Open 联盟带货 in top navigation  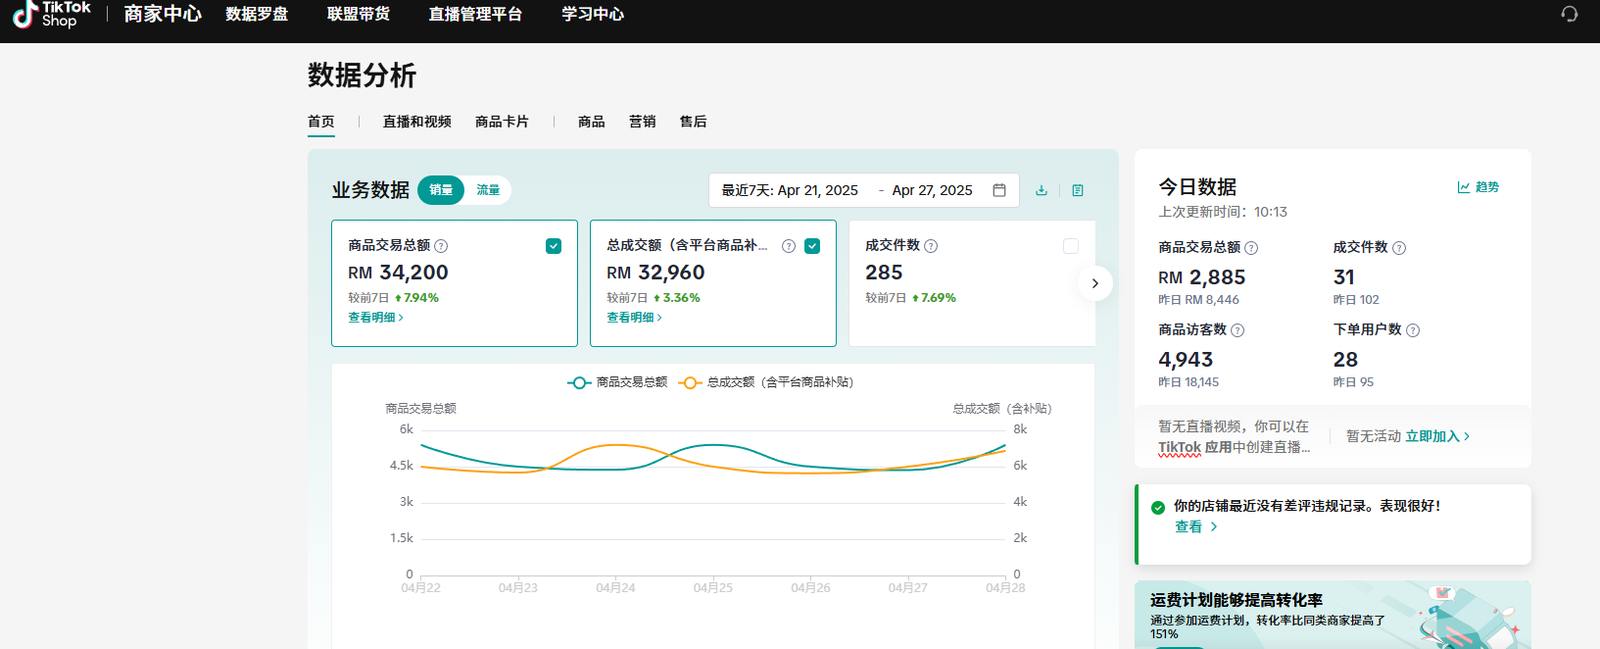point(358,14)
